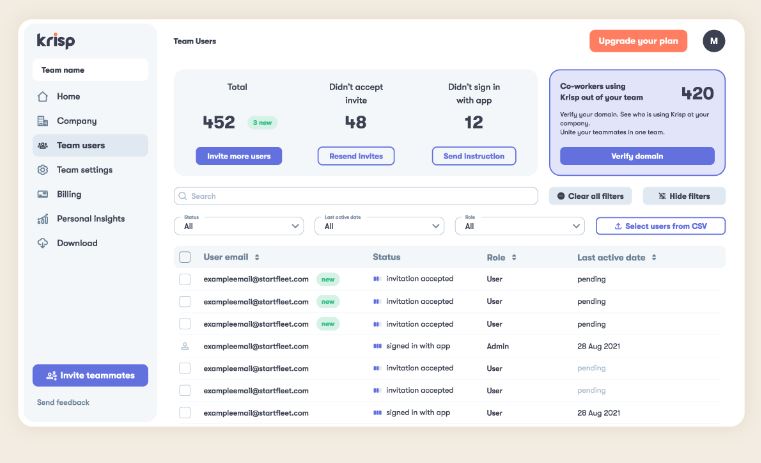This screenshot has height=463, width=761.
Task: Click Select users from CSV button
Action: [661, 226]
